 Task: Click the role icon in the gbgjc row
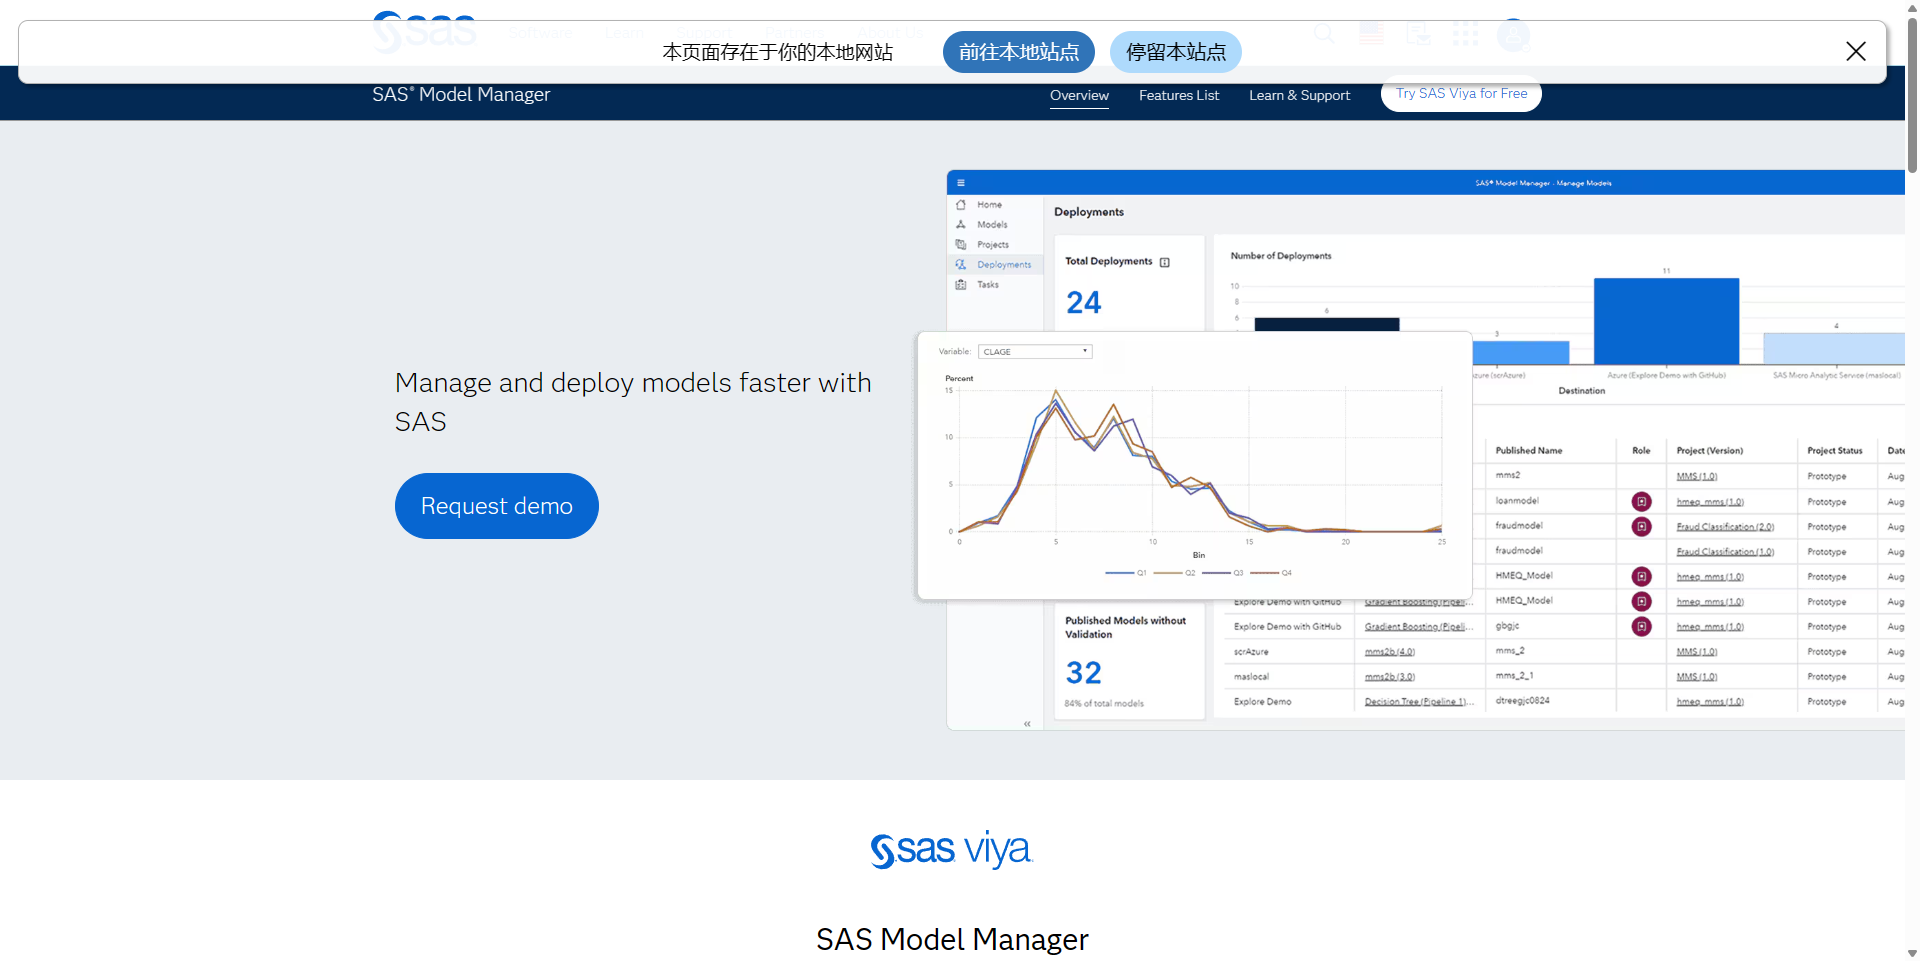coord(1641,626)
